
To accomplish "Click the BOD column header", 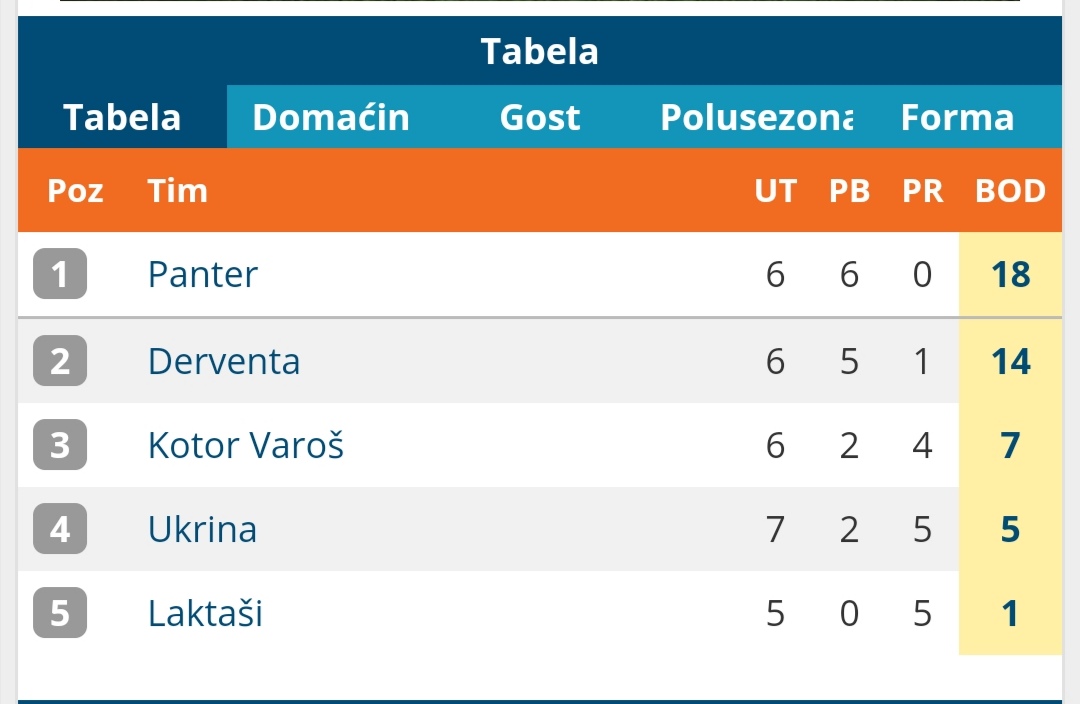I will [x=1010, y=191].
